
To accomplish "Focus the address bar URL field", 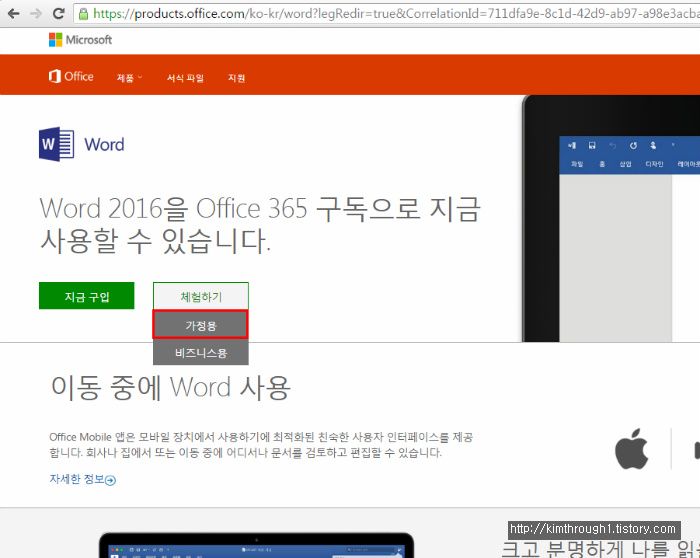I will tap(387, 14).
